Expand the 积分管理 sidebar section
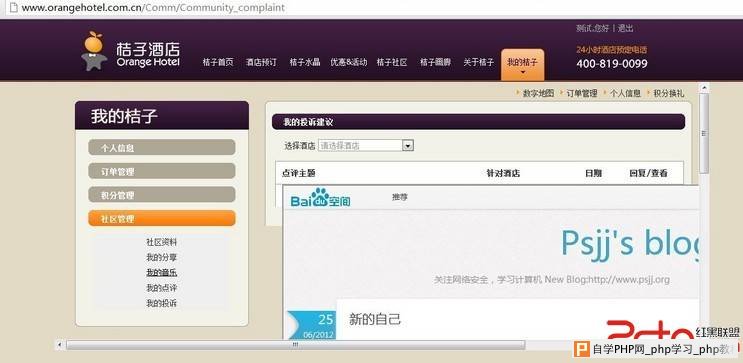743x363 pixels. (162, 195)
